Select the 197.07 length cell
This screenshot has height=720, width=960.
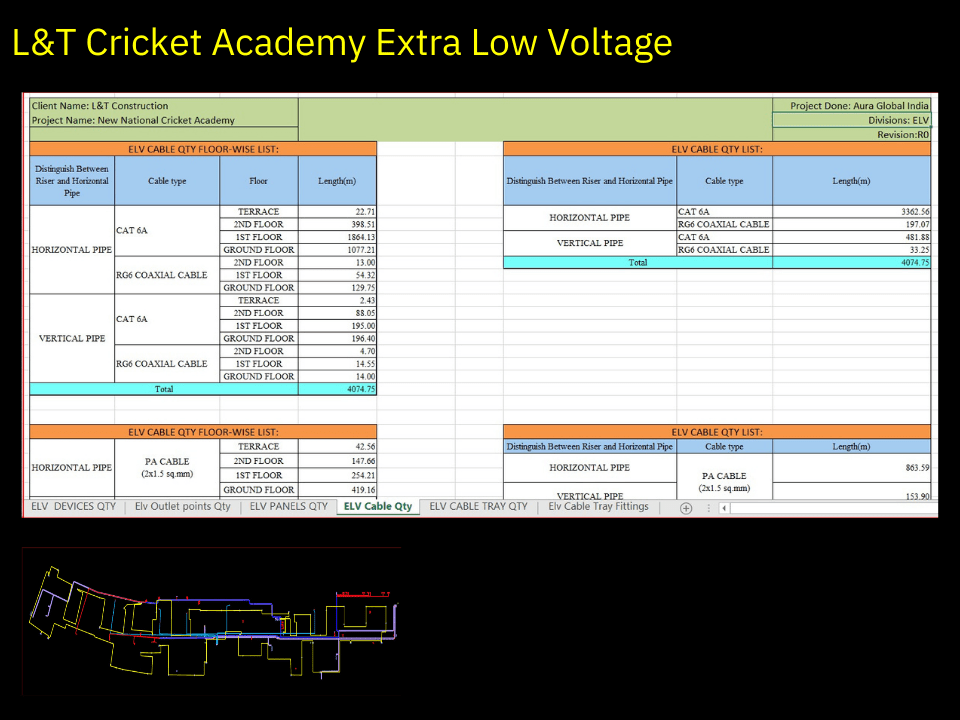tap(852, 224)
